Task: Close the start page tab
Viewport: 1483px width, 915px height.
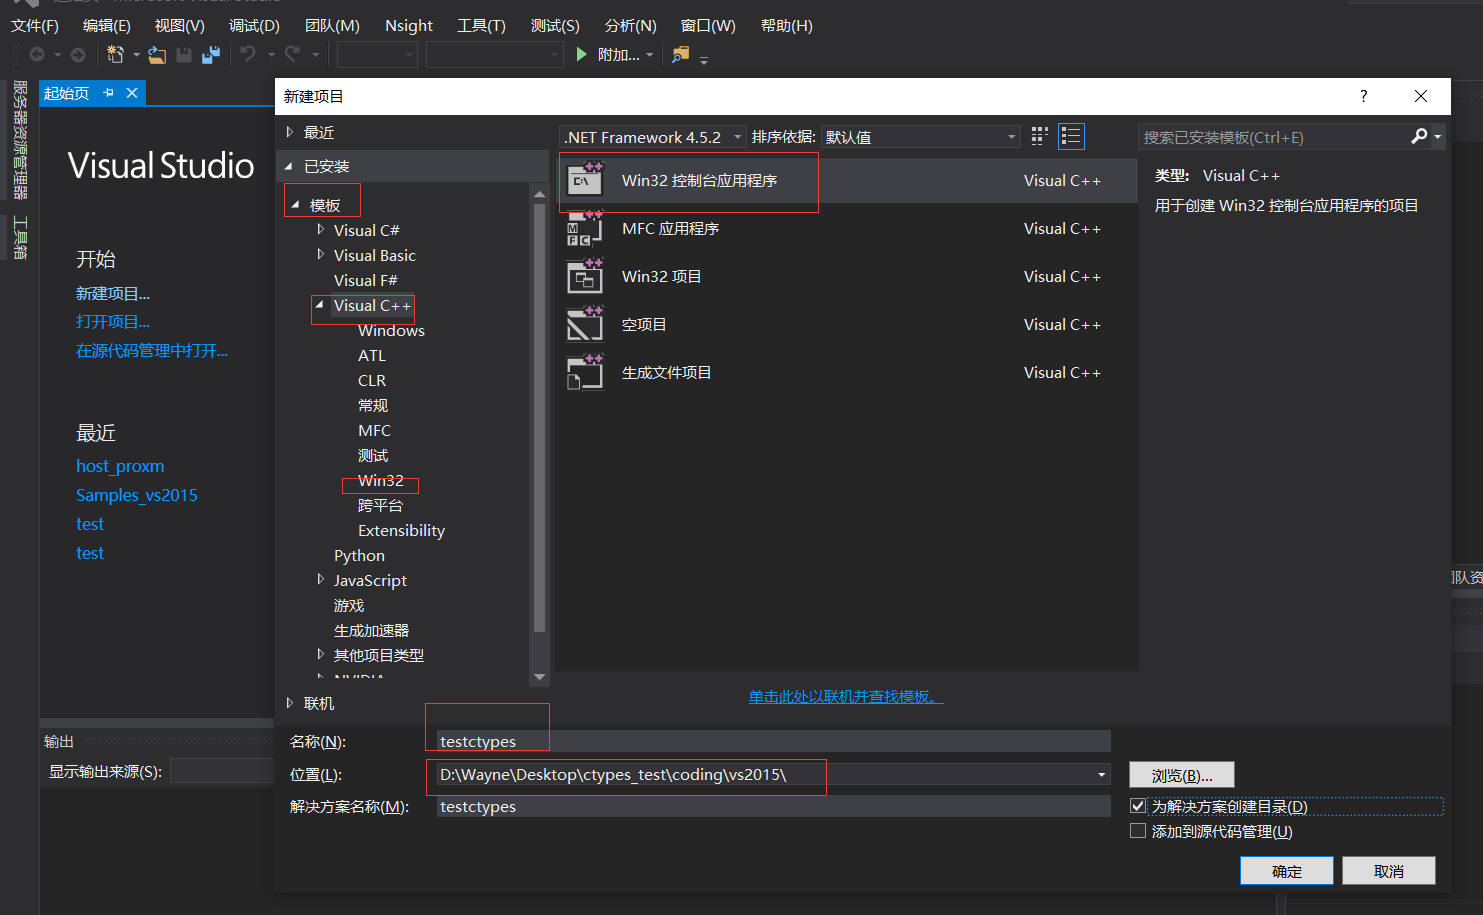Action: point(132,93)
